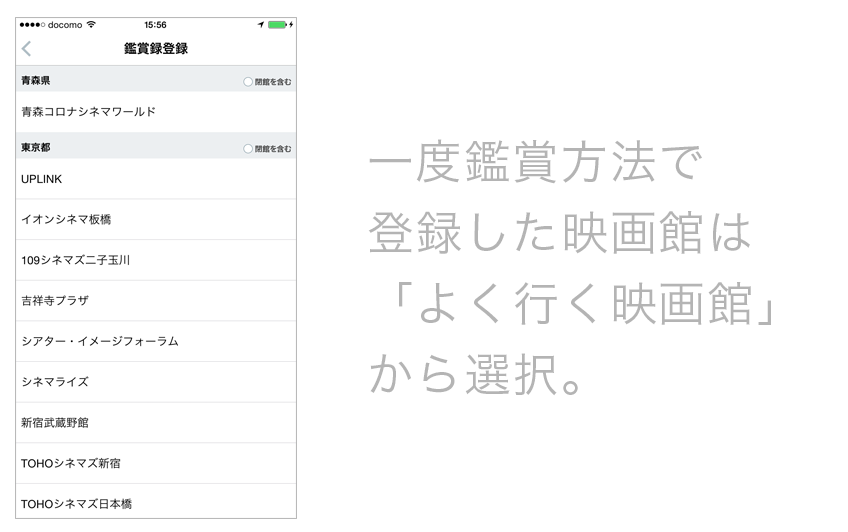The height and width of the screenshot is (532, 848).
Task: Tap the back chevron in navigation bar
Action: pos(26,48)
